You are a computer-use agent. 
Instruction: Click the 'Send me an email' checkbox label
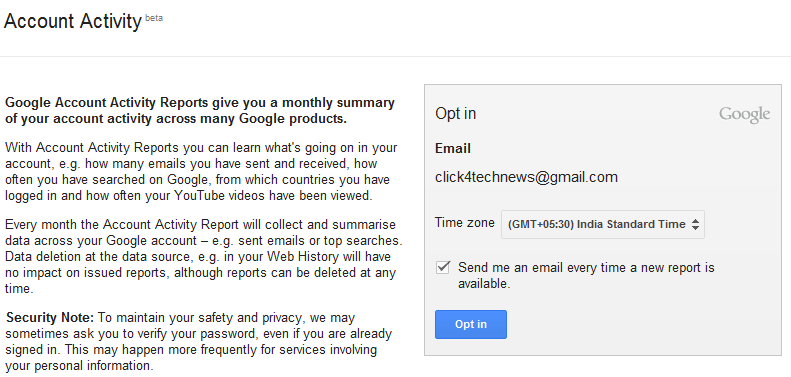(x=586, y=275)
